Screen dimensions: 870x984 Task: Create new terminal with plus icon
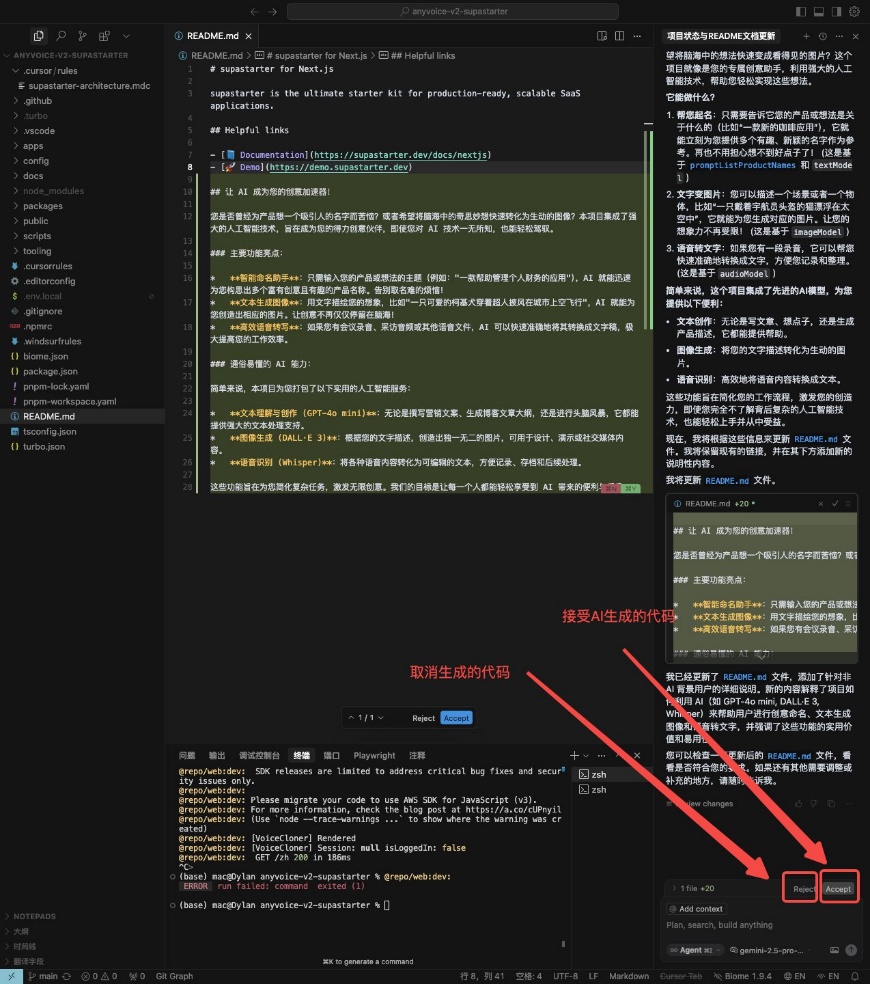coord(574,755)
